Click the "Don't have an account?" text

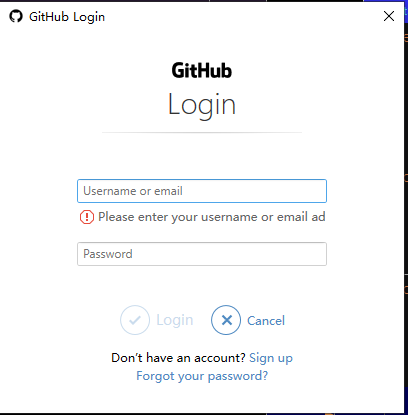pyautogui.click(x=178, y=358)
